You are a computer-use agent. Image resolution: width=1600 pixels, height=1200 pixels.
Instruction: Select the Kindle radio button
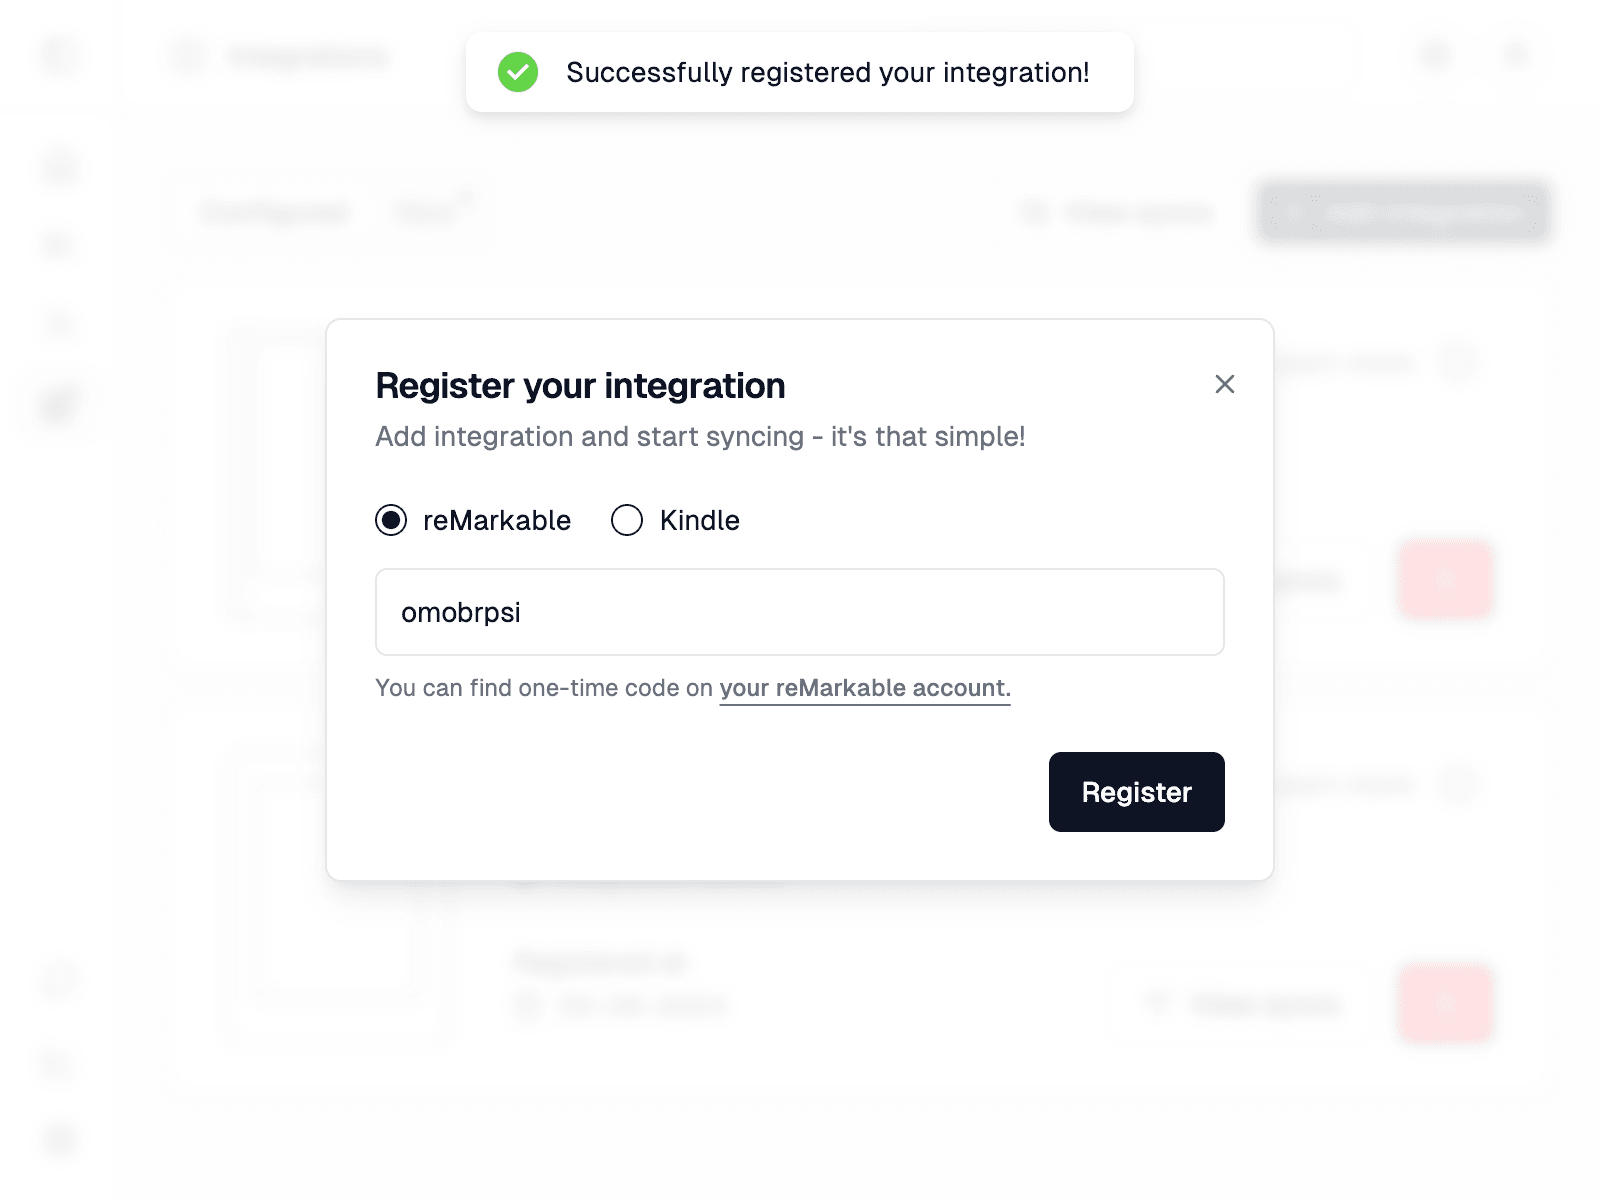(x=627, y=520)
